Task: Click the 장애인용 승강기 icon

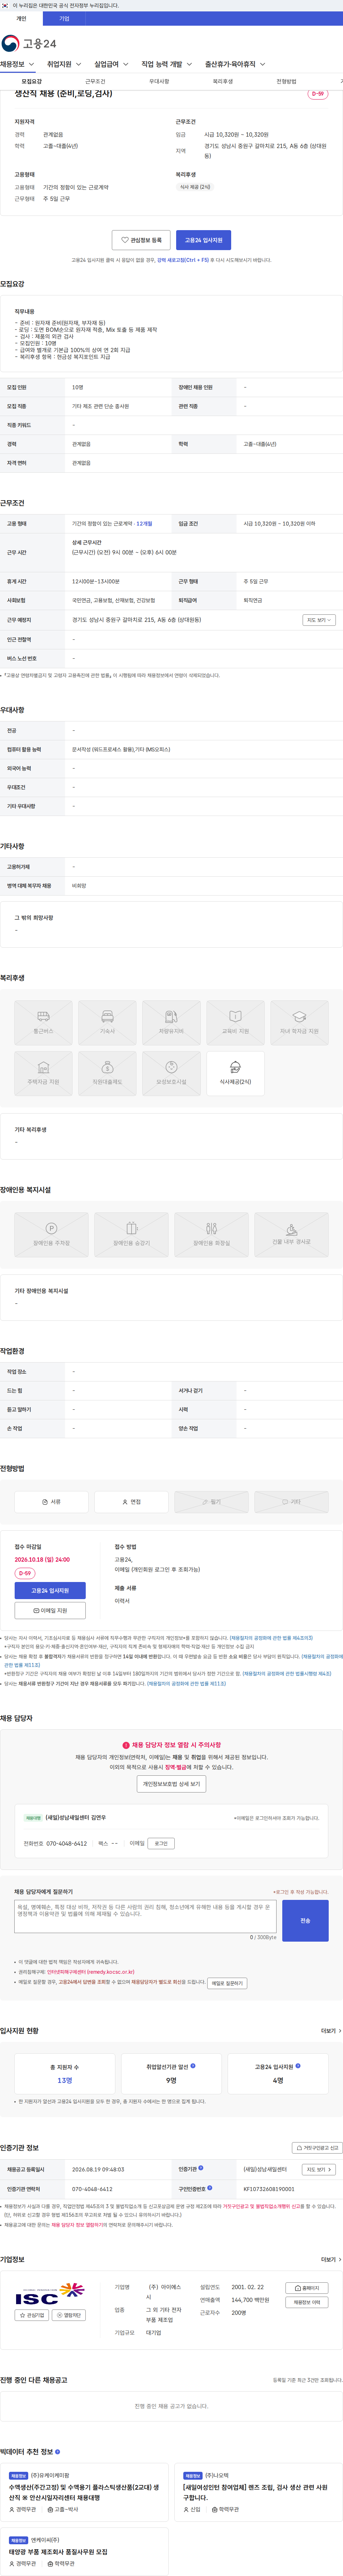Action: pos(131,1234)
